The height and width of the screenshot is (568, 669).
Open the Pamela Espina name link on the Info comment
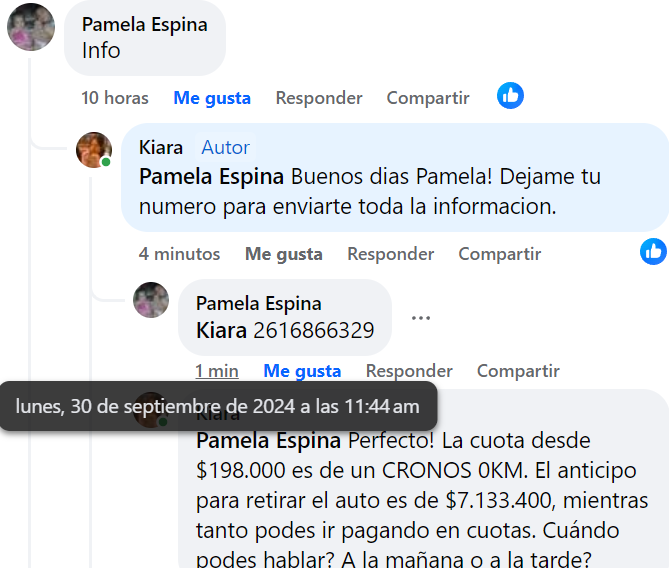click(x=145, y=24)
